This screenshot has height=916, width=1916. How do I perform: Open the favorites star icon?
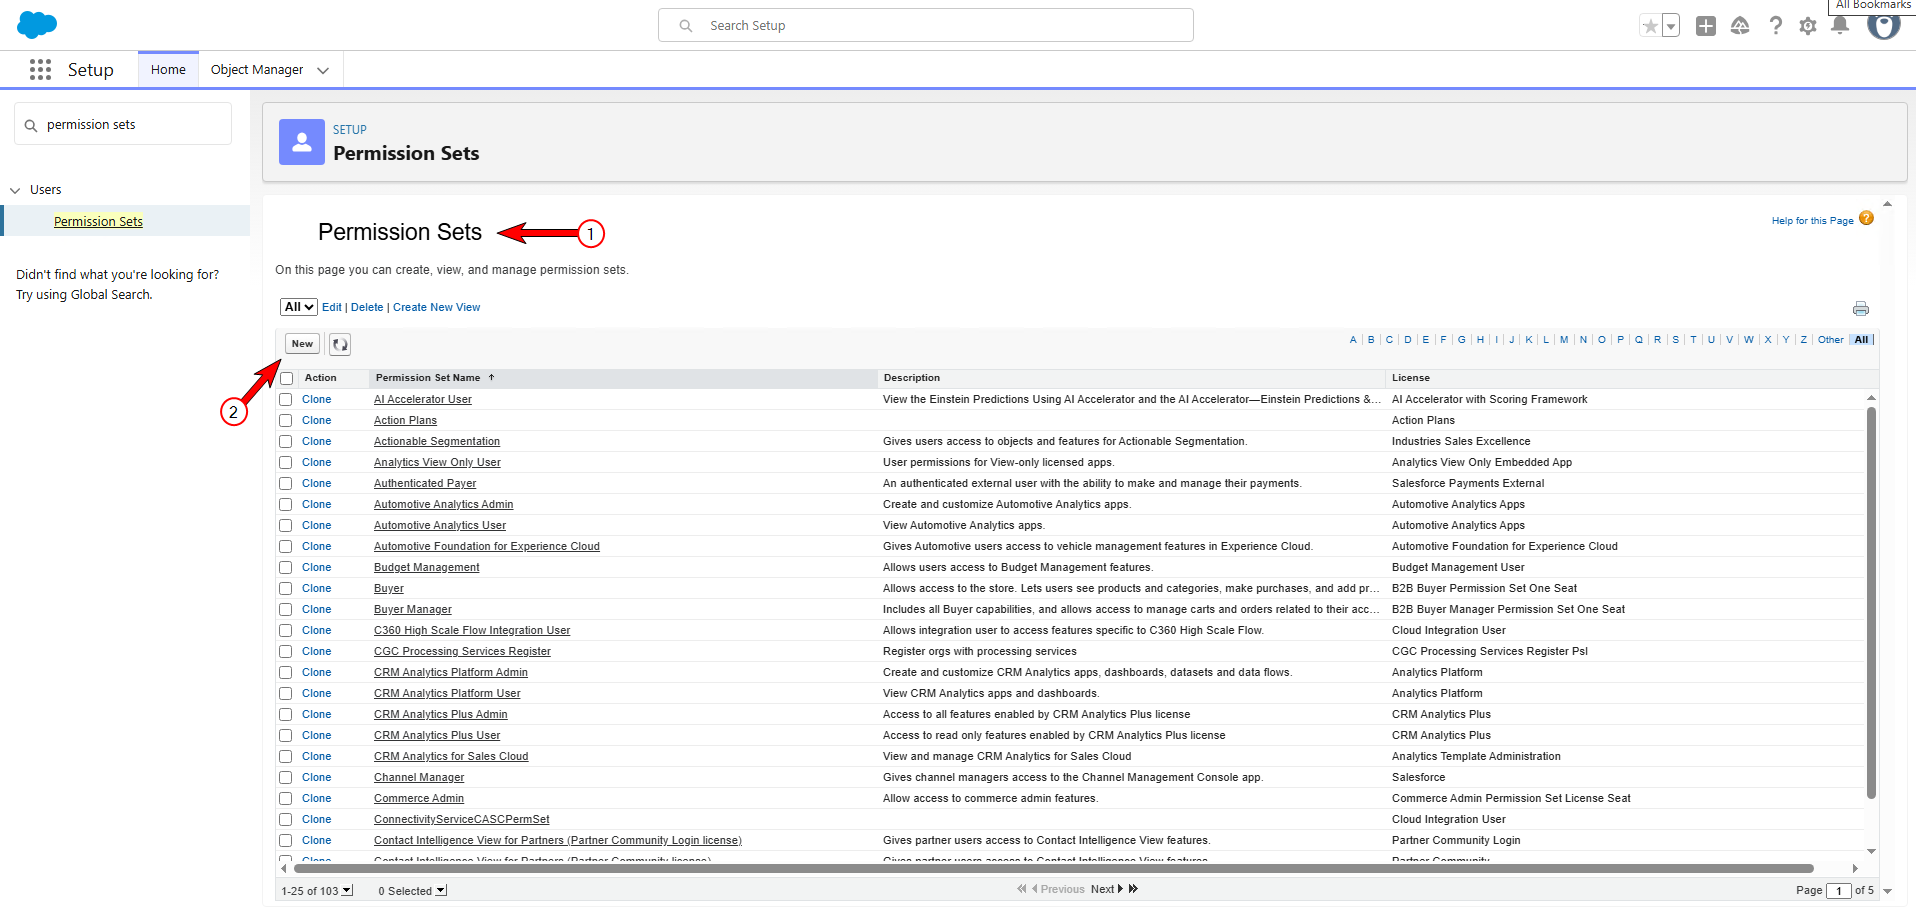[x=1650, y=26]
